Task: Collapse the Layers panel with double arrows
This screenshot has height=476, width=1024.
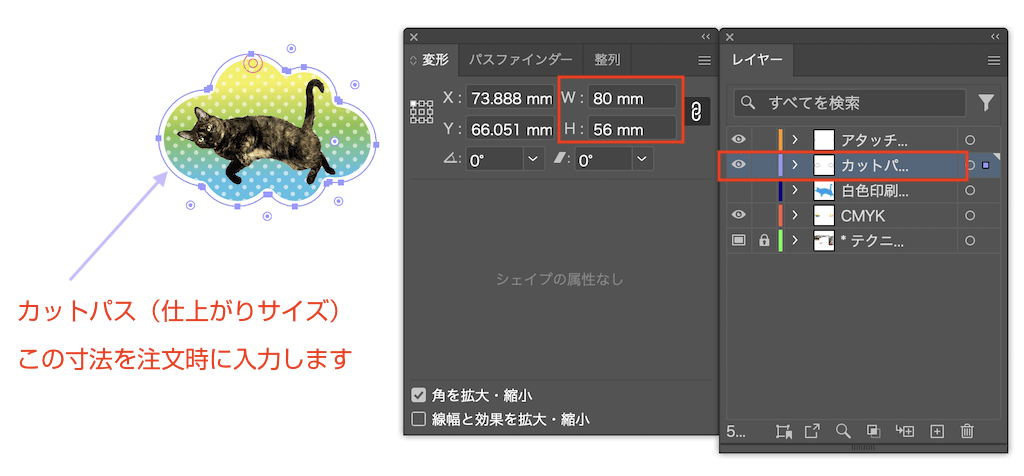Action: [995, 37]
